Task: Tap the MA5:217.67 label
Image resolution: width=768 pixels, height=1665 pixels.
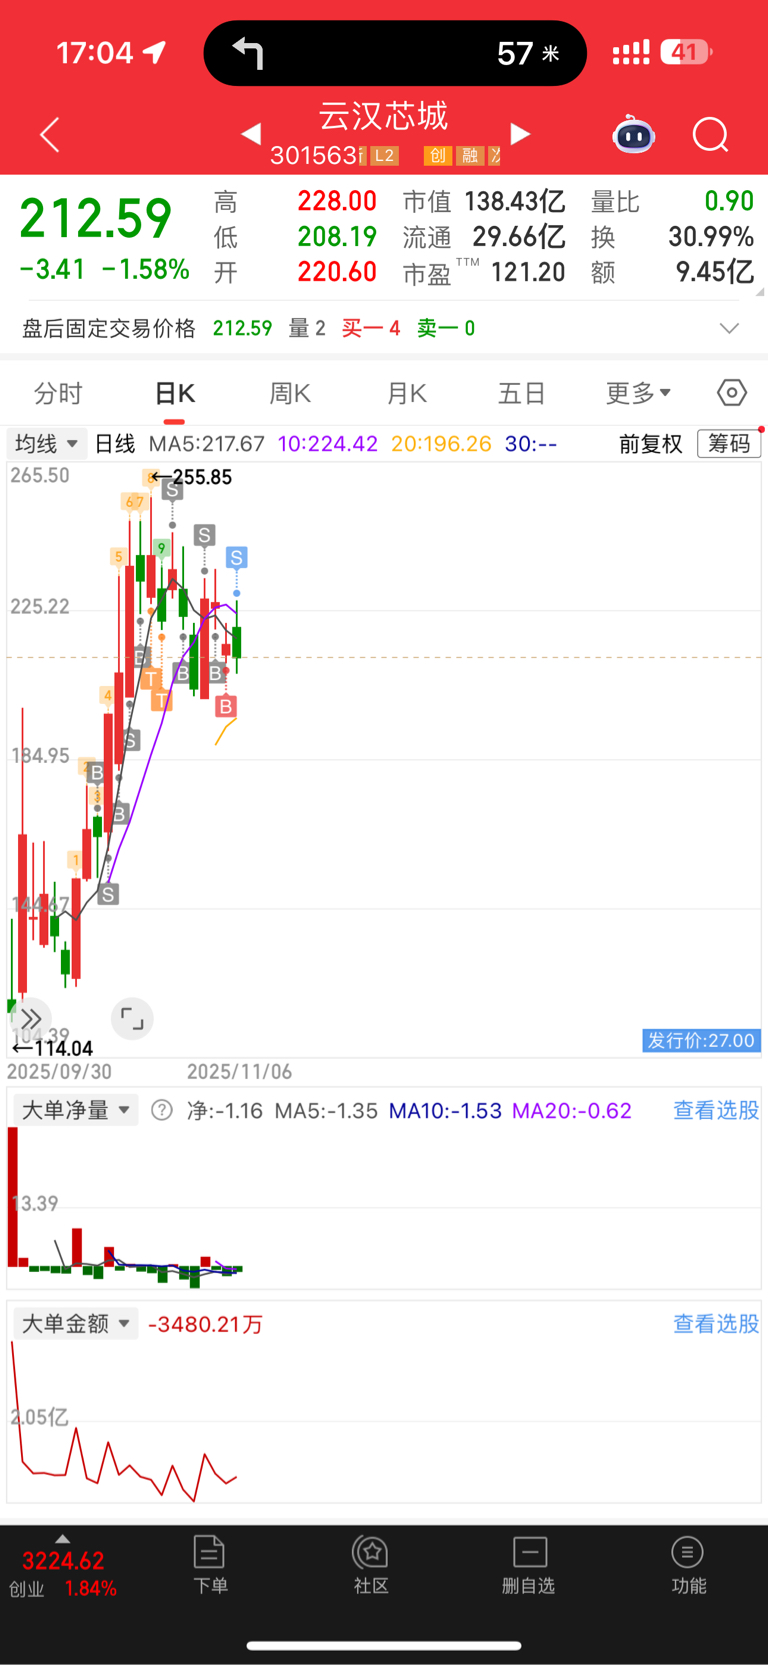Action: click(x=206, y=443)
